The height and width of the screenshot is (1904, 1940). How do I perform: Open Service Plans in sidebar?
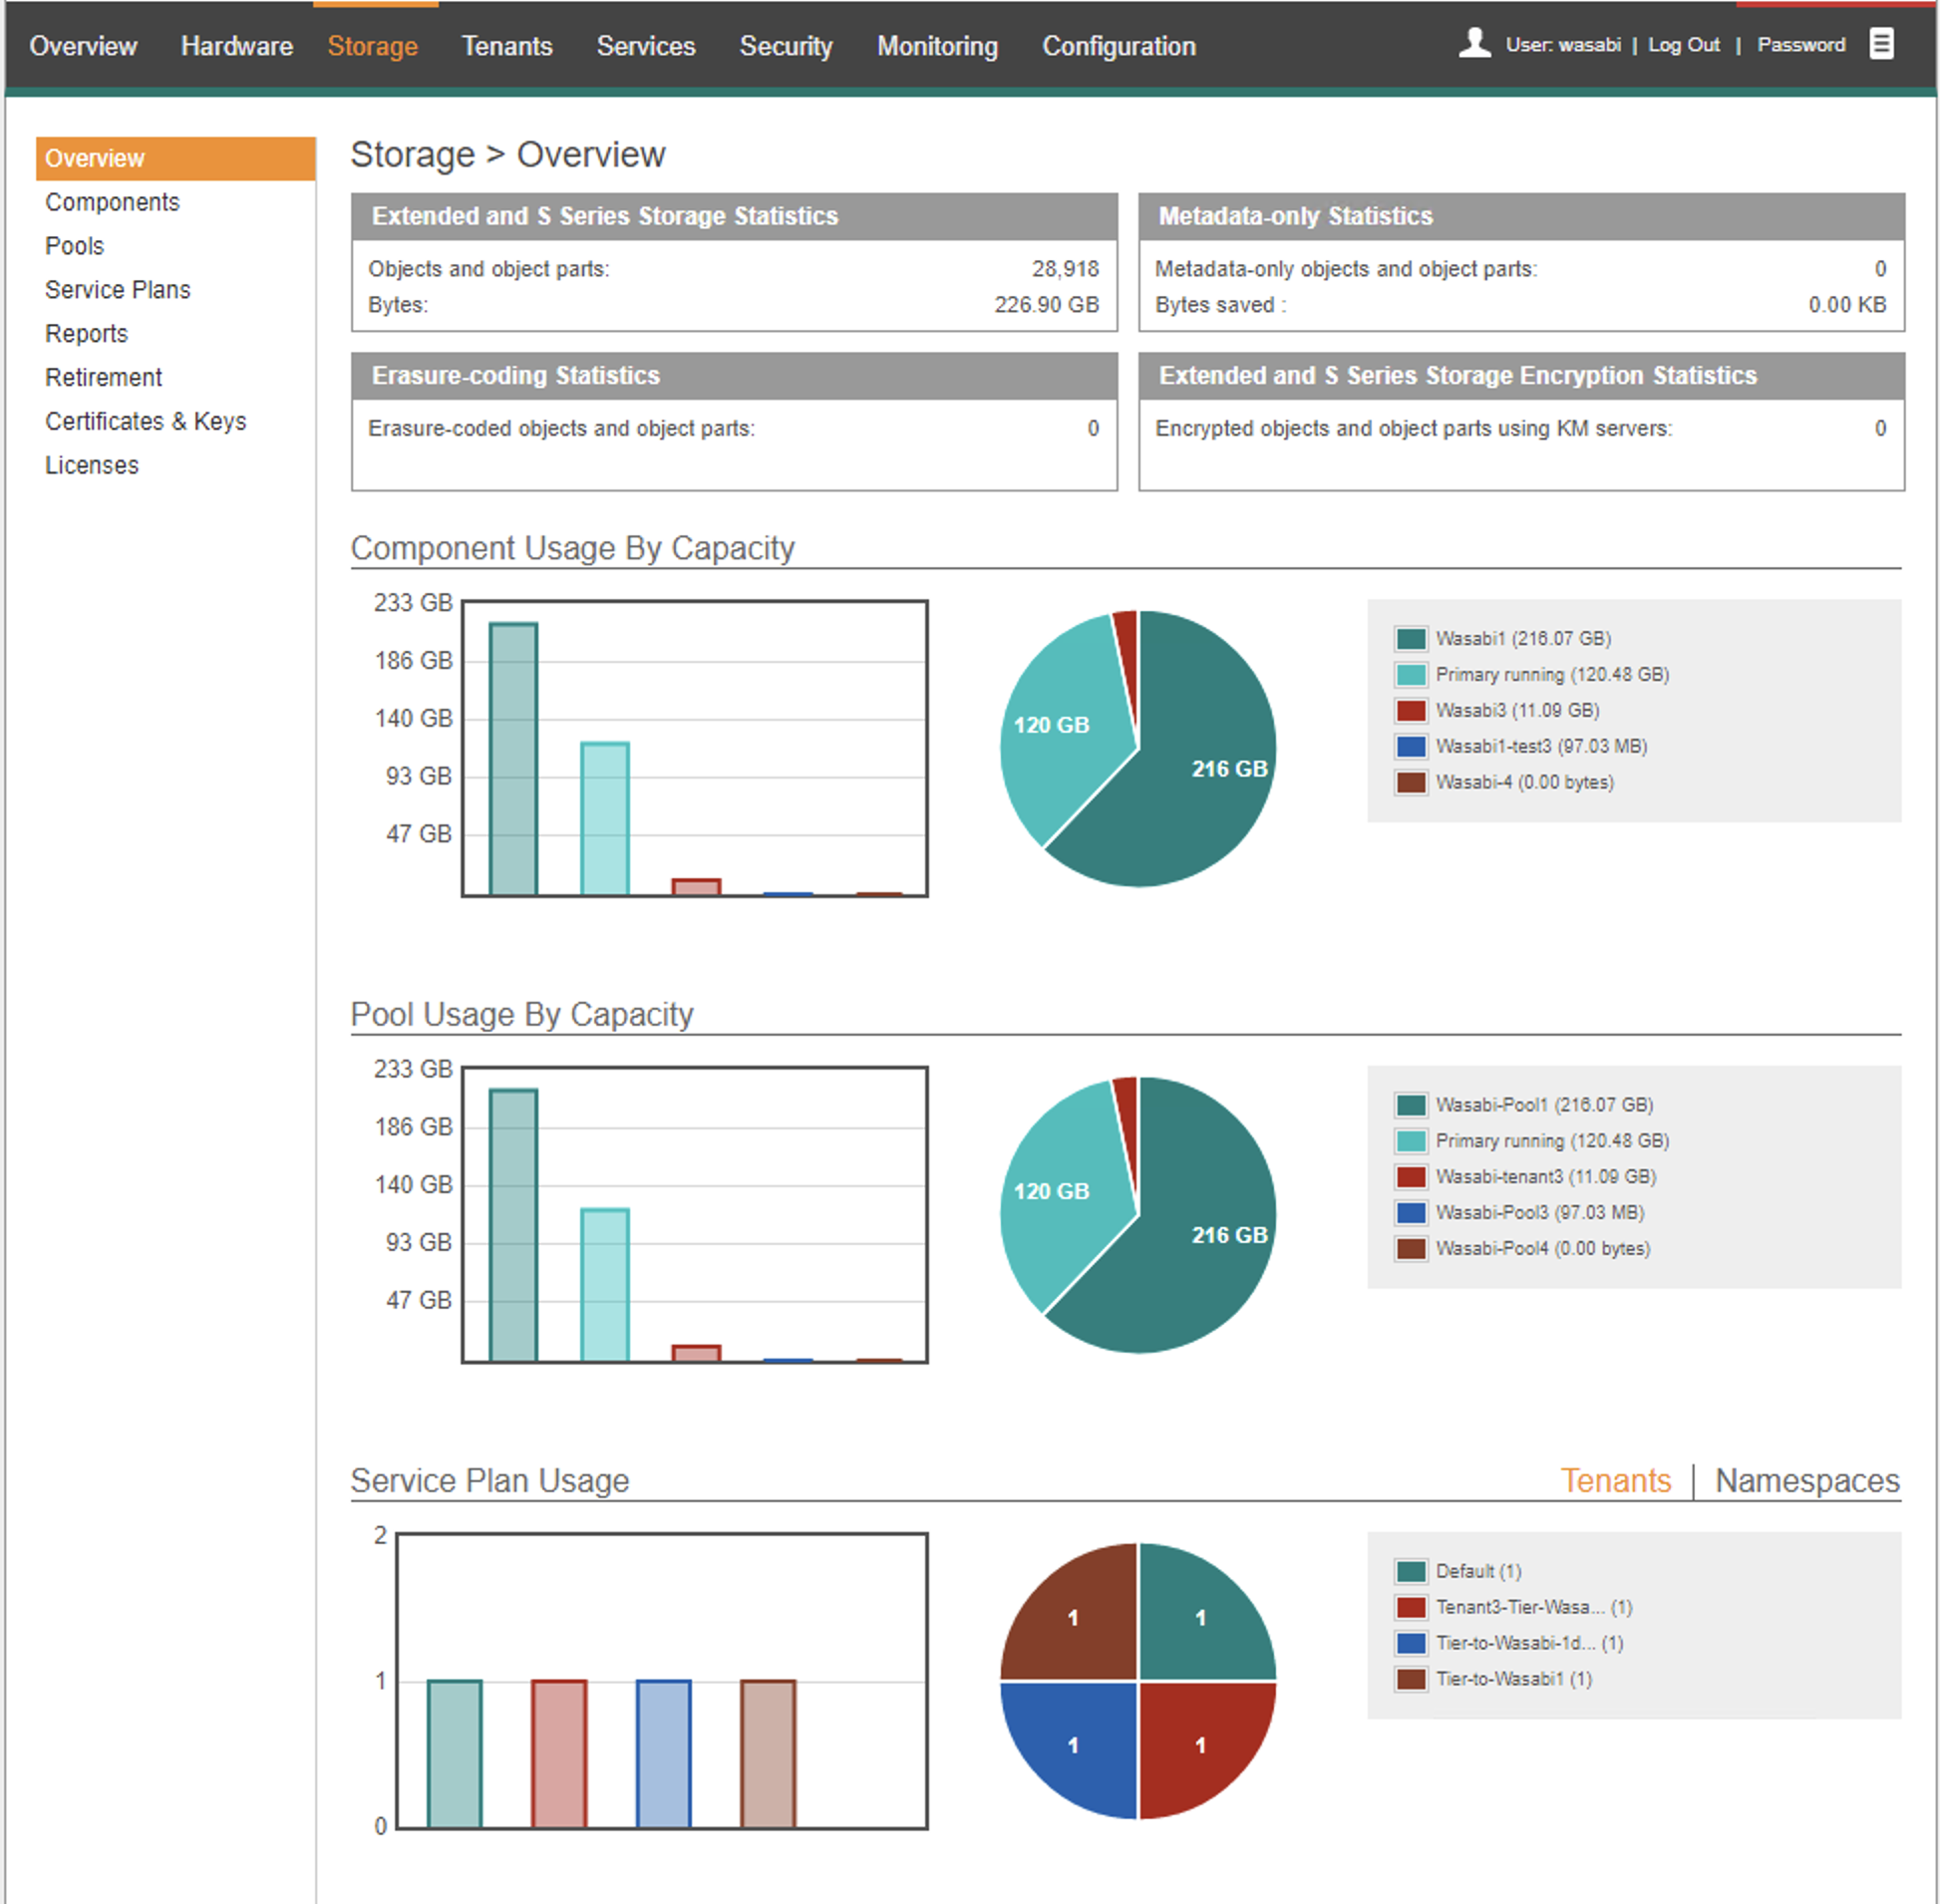117,290
